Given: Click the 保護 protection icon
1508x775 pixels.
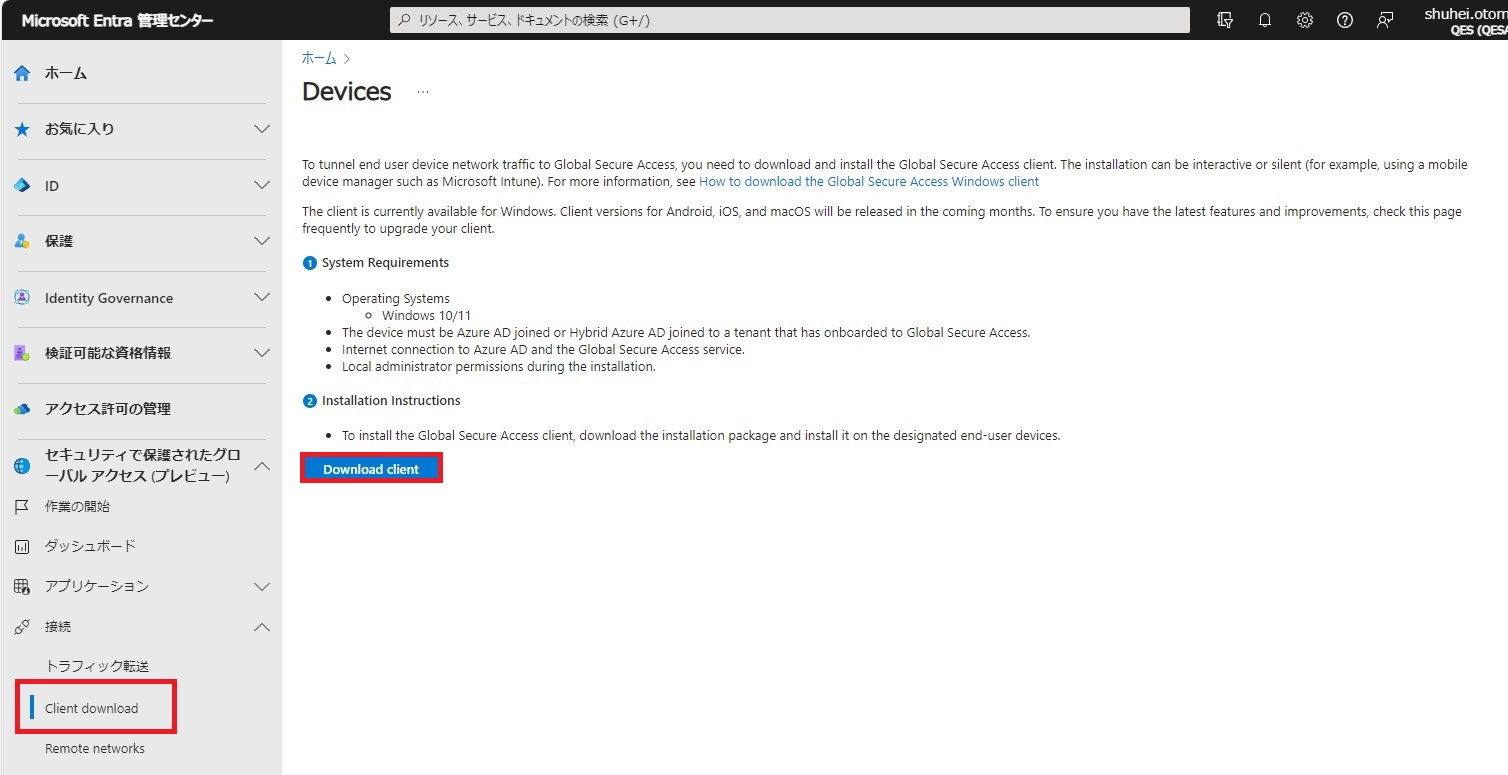Looking at the screenshot, I should (x=22, y=241).
